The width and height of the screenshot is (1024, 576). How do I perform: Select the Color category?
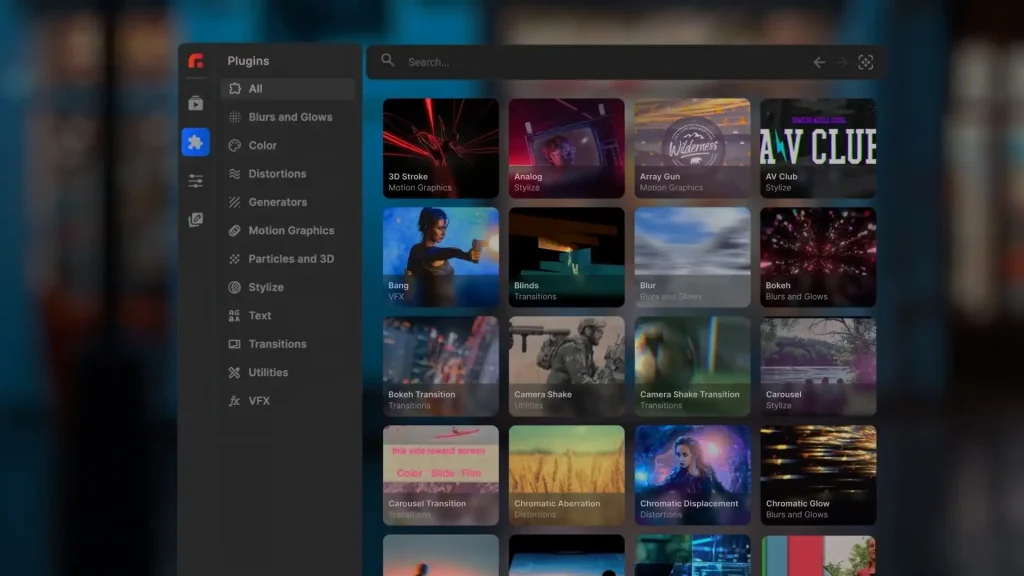point(262,145)
